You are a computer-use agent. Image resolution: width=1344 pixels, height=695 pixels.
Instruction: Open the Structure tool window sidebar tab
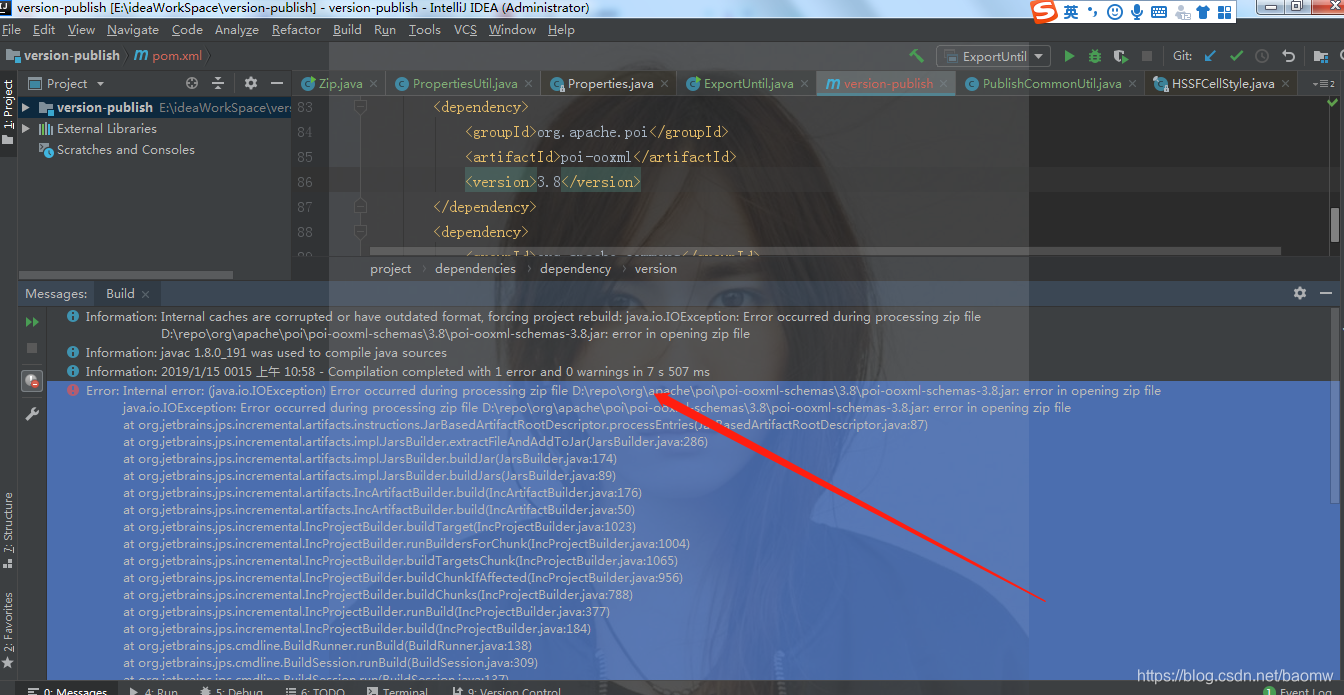8,530
